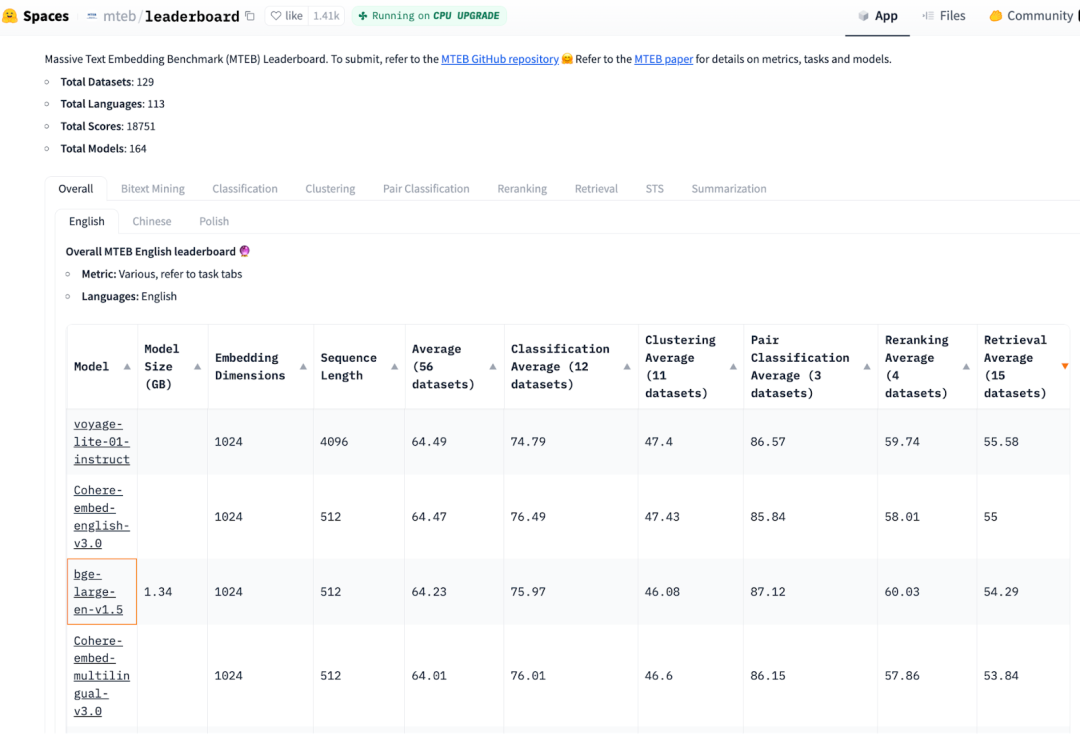Open the mteb organization page
The width and height of the screenshot is (1080, 734).
coord(119,16)
